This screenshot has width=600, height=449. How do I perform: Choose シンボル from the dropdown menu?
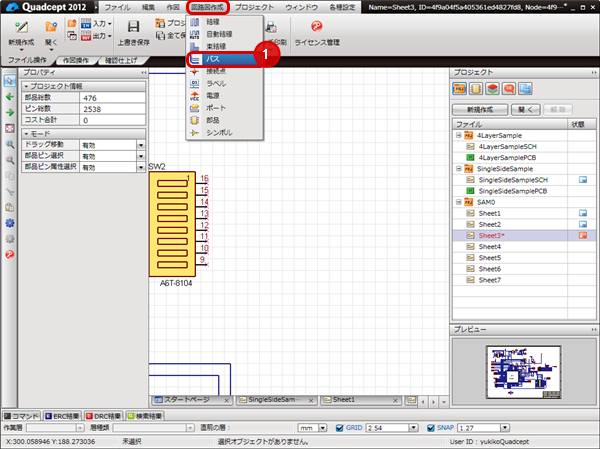(x=225, y=132)
